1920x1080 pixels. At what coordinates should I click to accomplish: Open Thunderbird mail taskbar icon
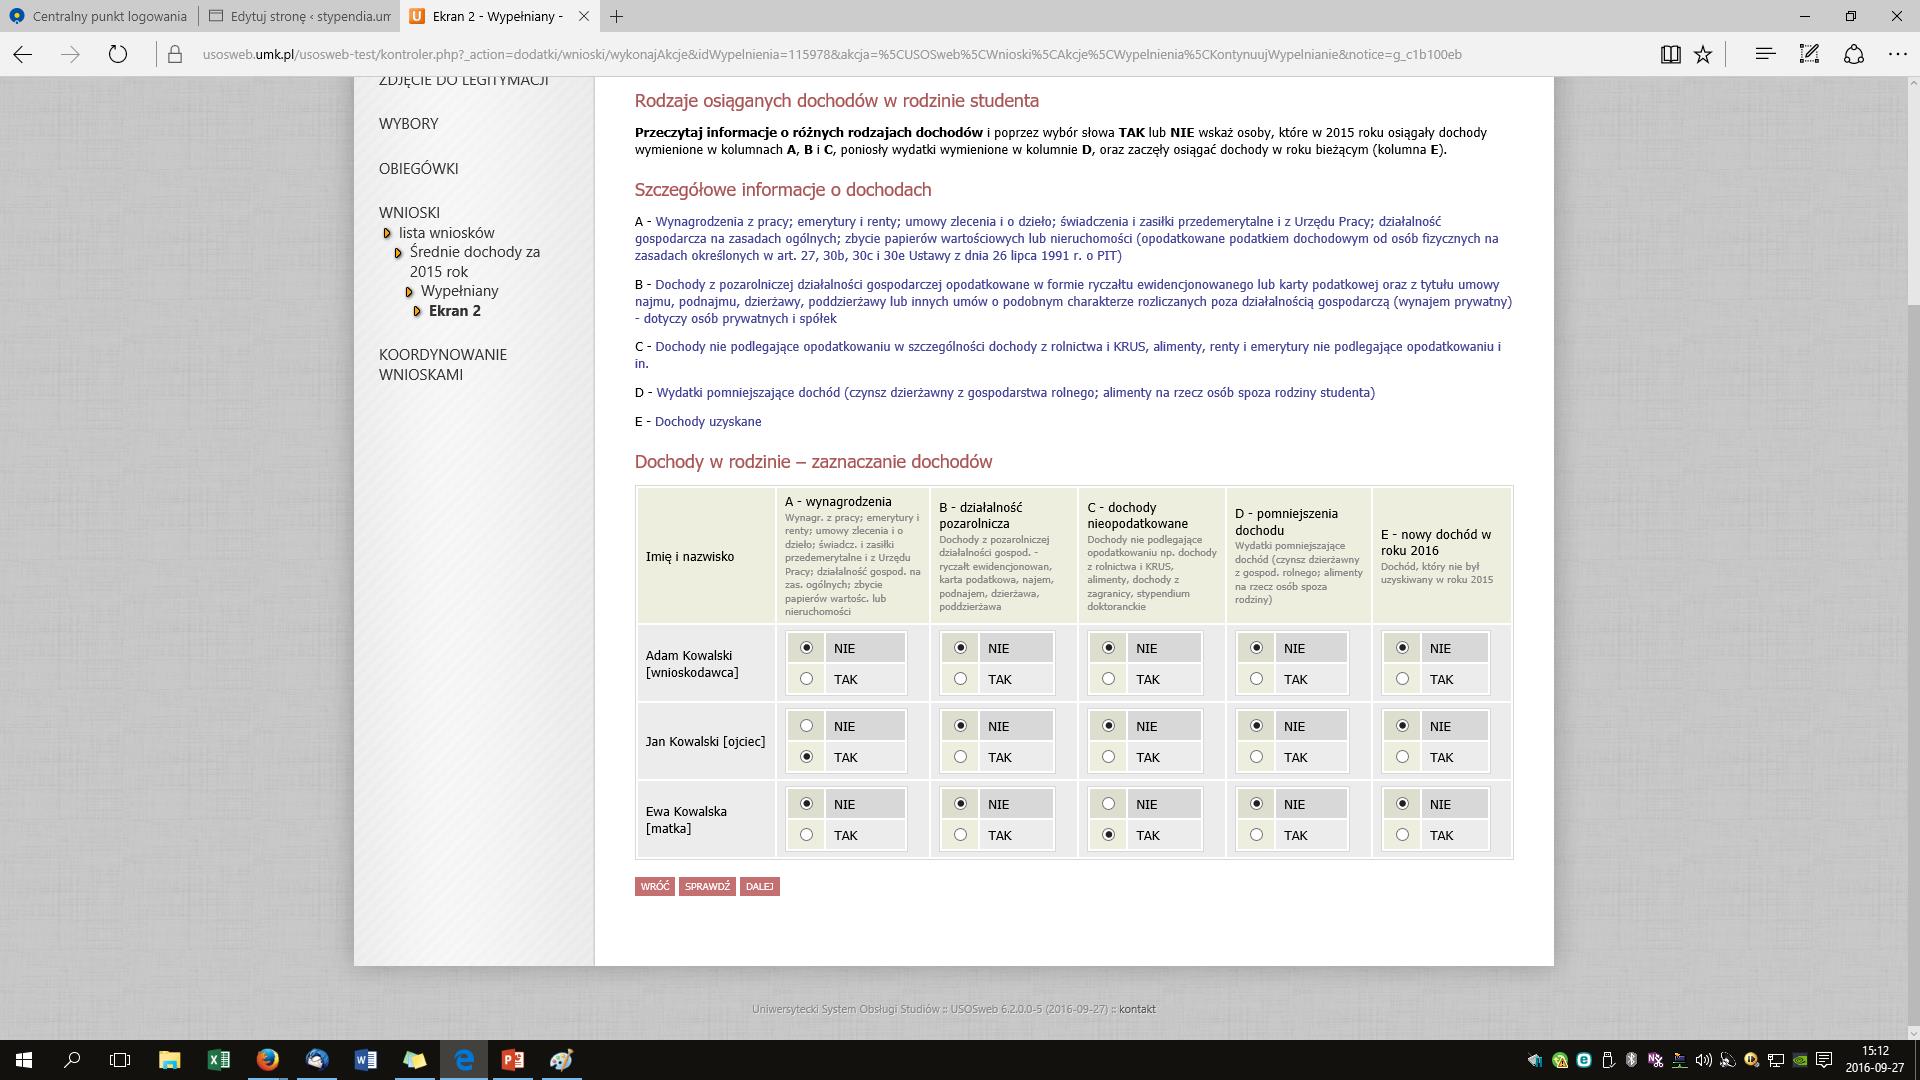[316, 1060]
